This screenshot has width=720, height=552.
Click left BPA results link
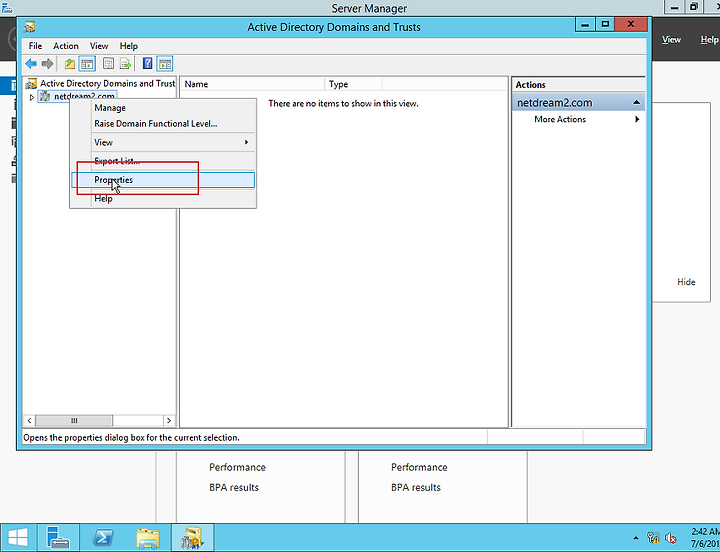point(234,488)
